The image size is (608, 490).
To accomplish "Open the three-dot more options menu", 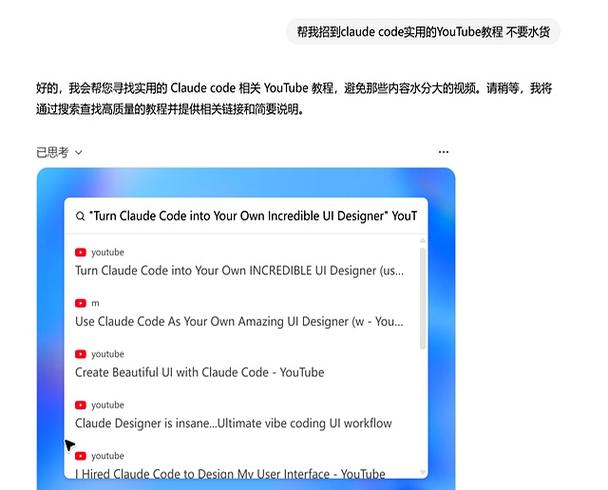I will click(443, 152).
